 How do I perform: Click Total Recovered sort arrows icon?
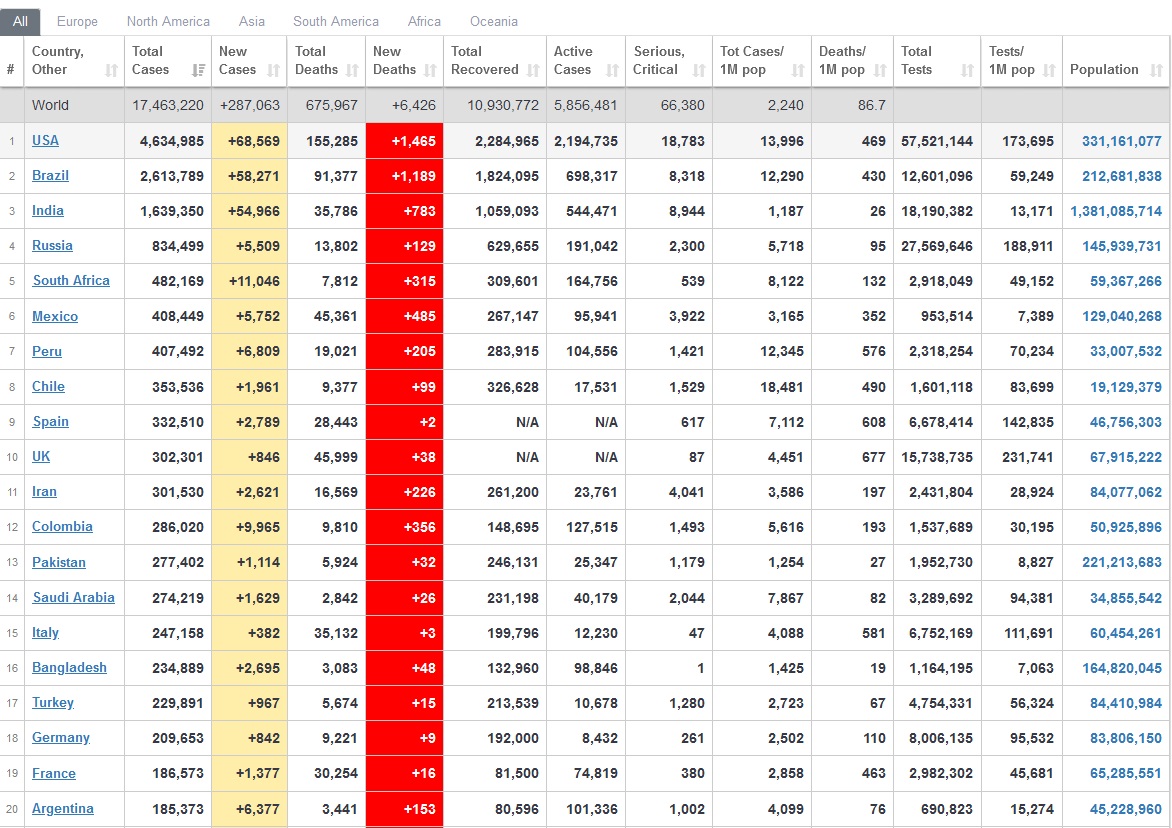[x=533, y=70]
